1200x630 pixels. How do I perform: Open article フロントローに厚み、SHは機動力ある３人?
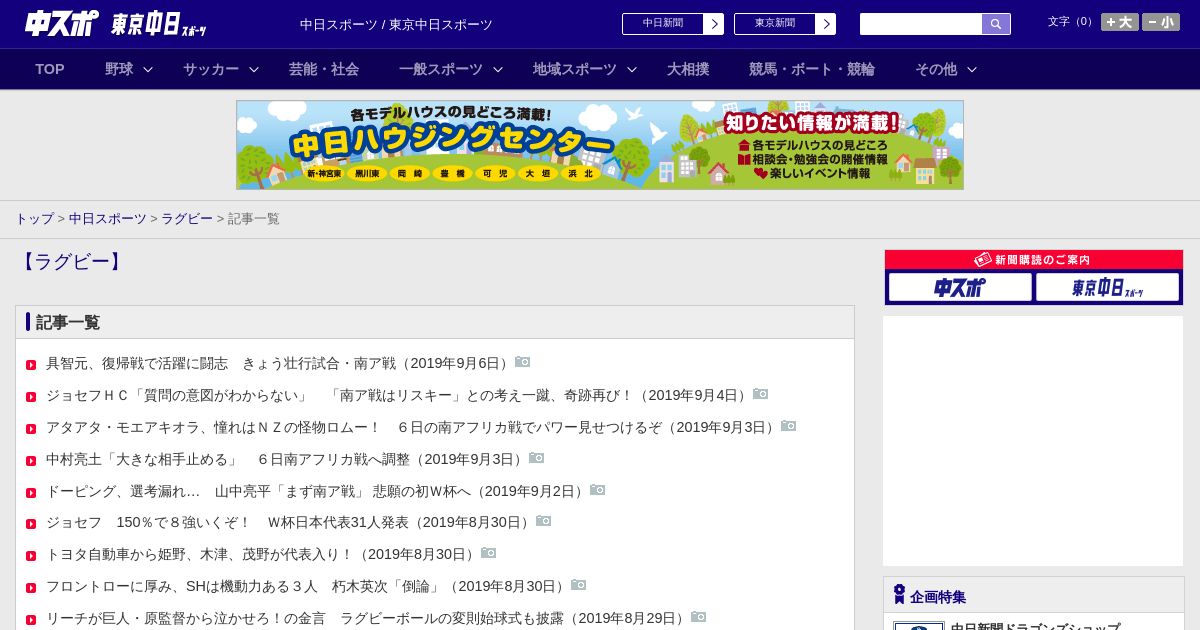click(x=308, y=586)
